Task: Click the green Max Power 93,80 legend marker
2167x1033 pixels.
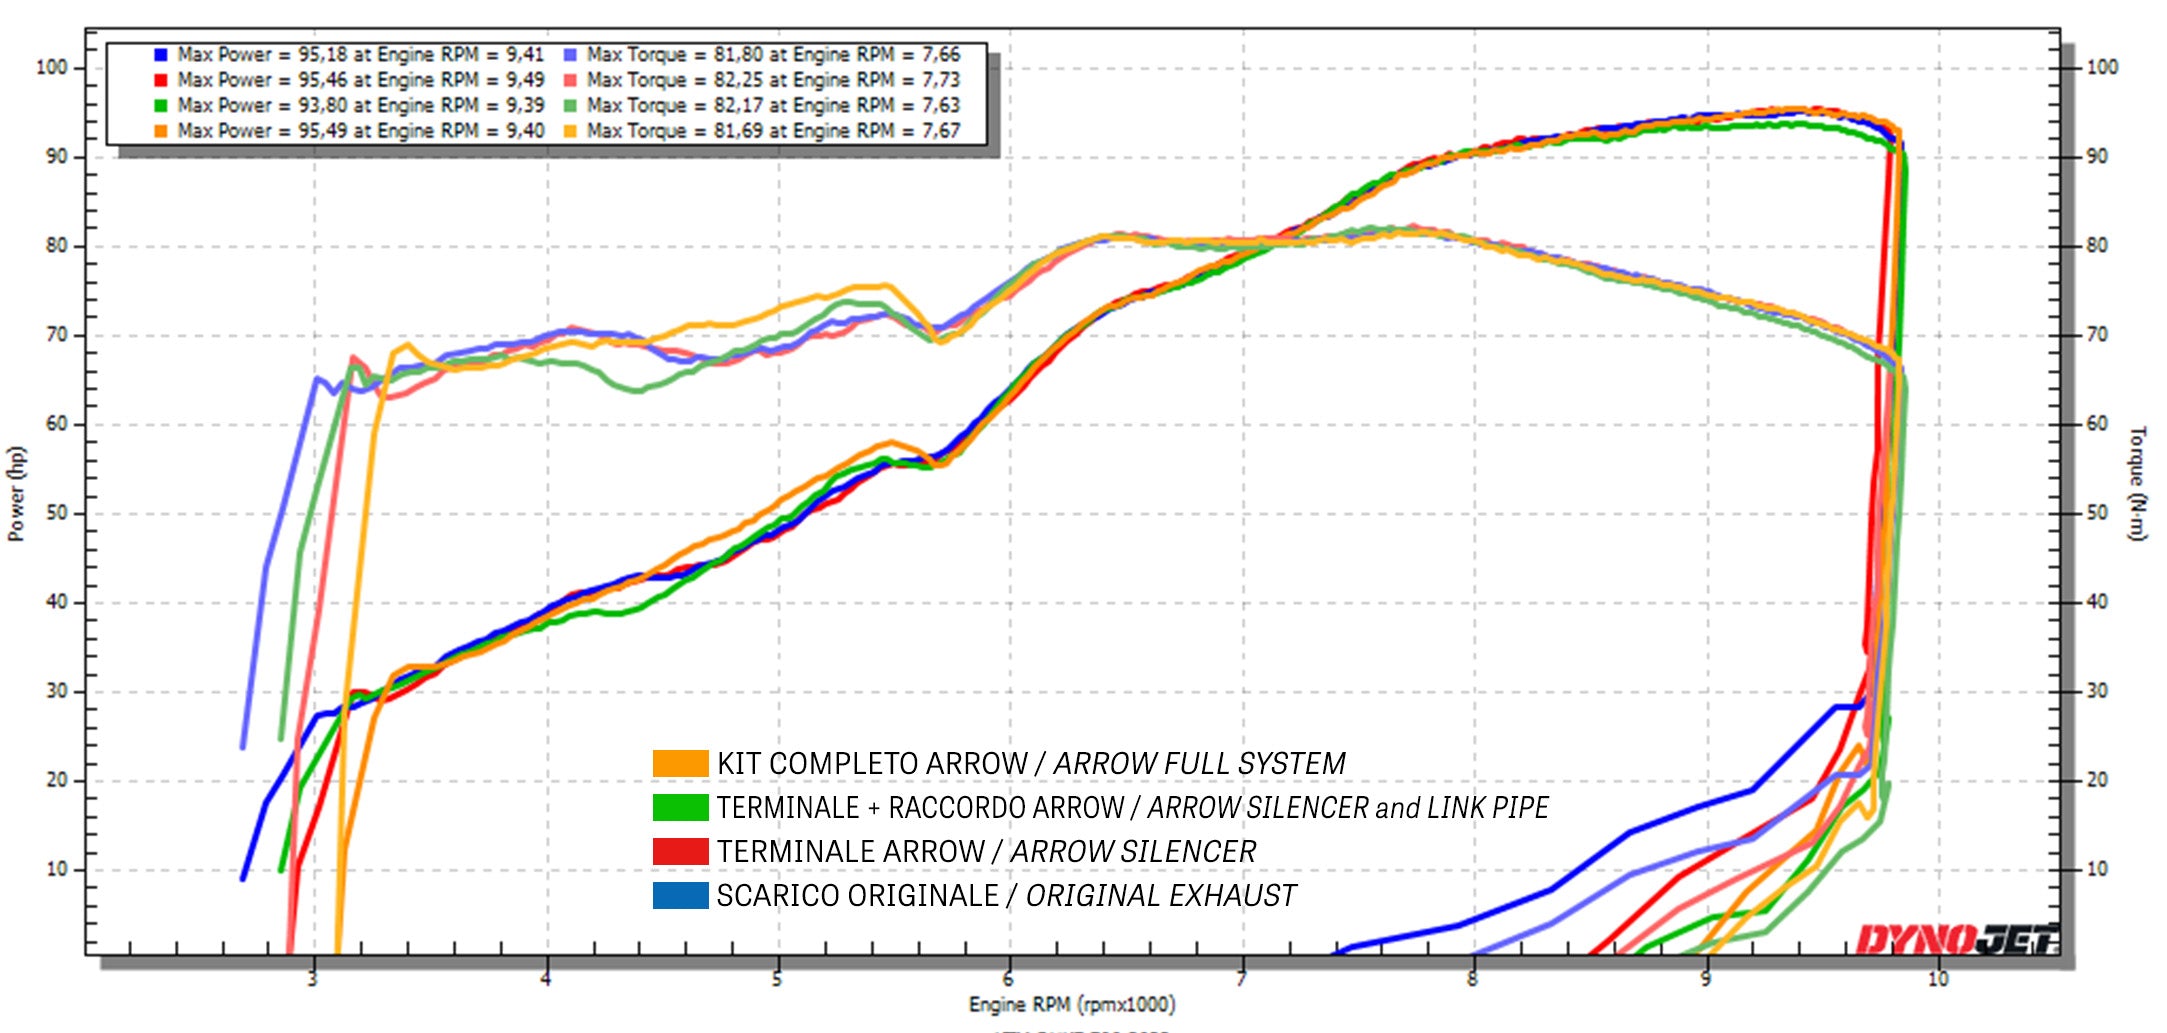Action: pos(160,106)
